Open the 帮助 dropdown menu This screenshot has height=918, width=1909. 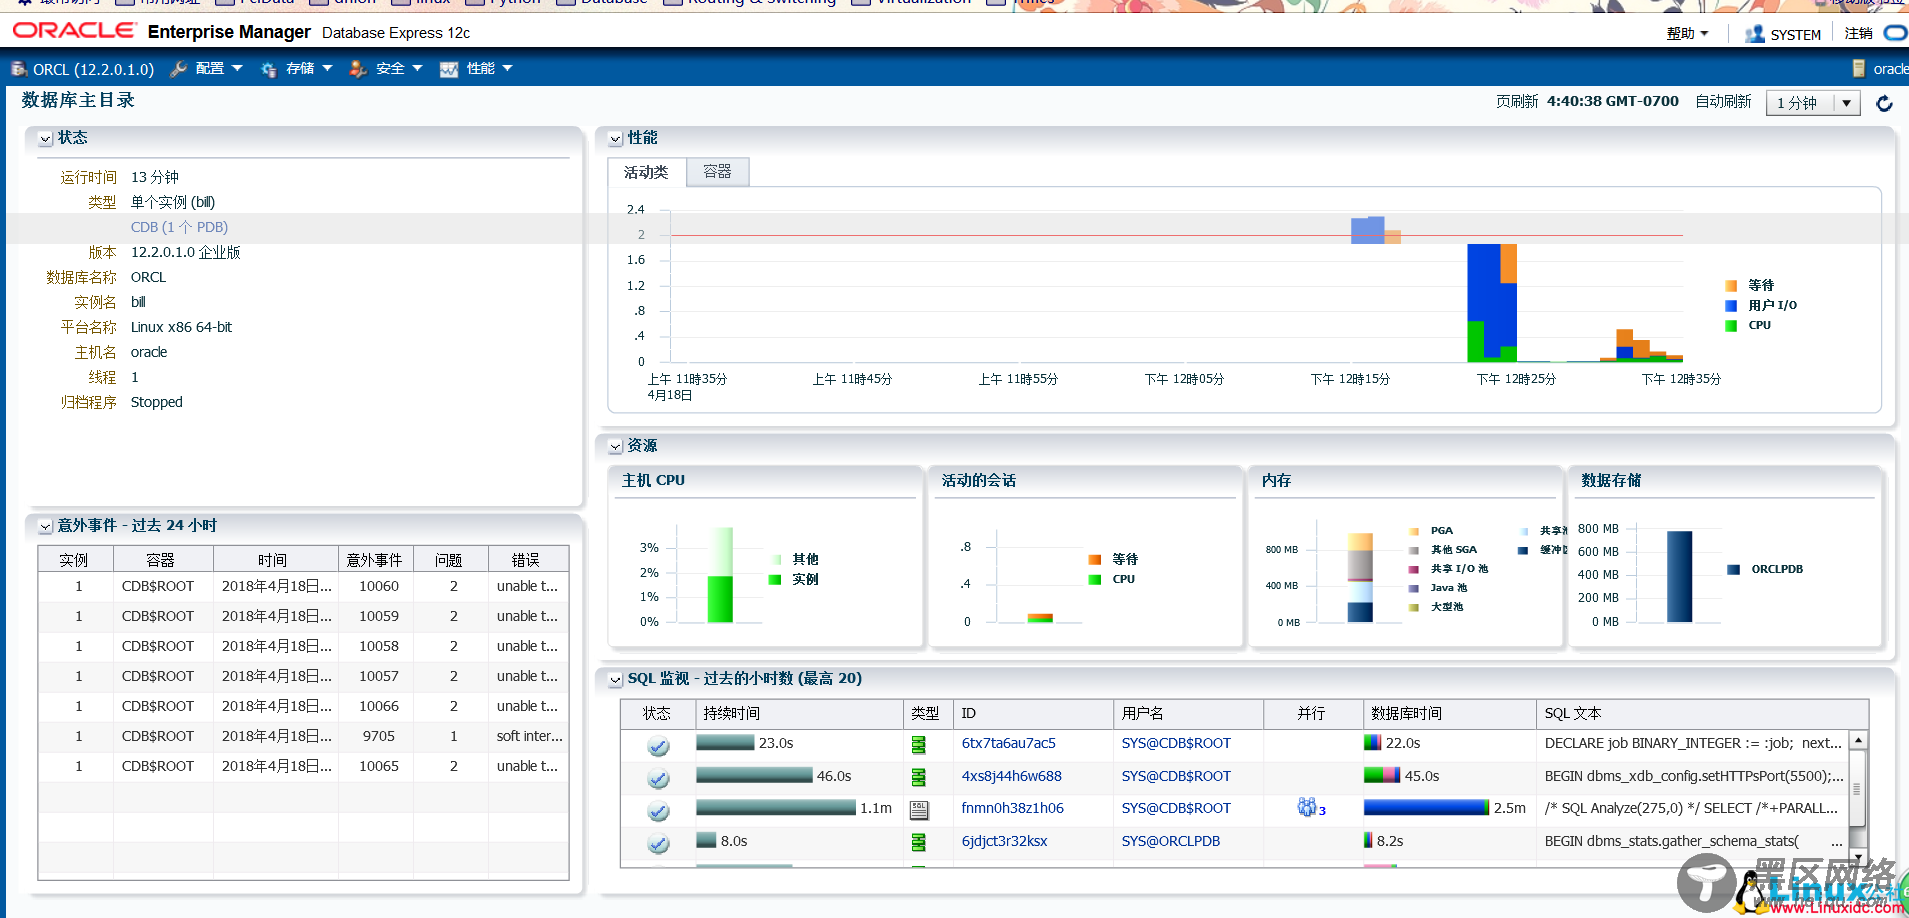point(1687,34)
